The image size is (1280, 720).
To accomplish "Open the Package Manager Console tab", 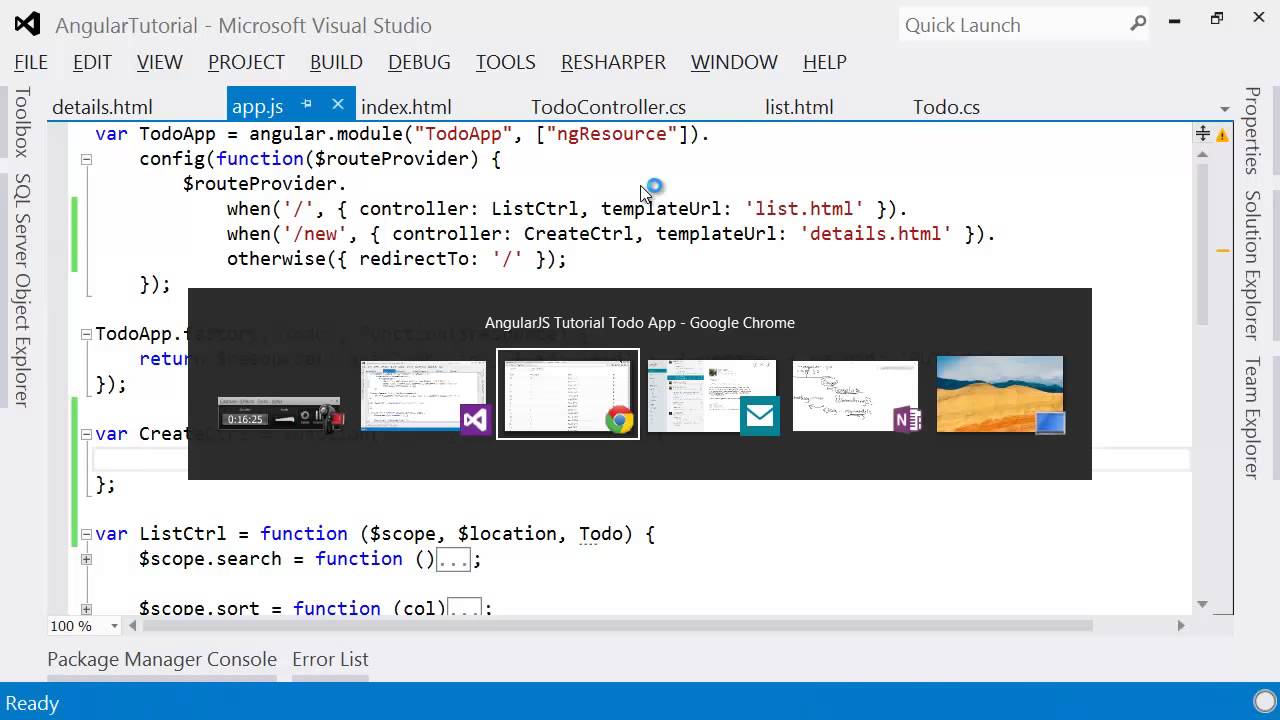I will pos(162,659).
